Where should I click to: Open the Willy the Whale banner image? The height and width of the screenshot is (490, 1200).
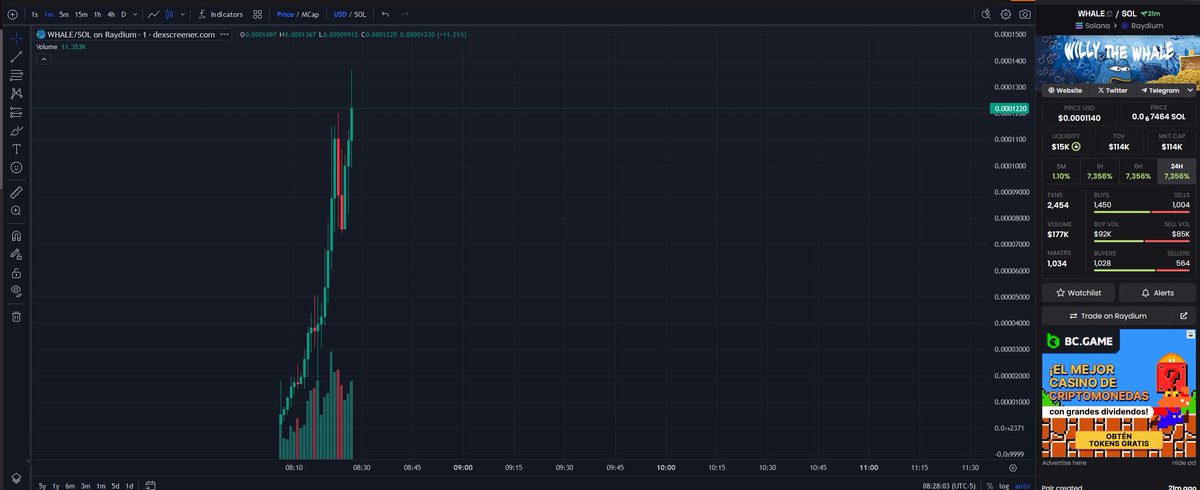click(x=1119, y=58)
